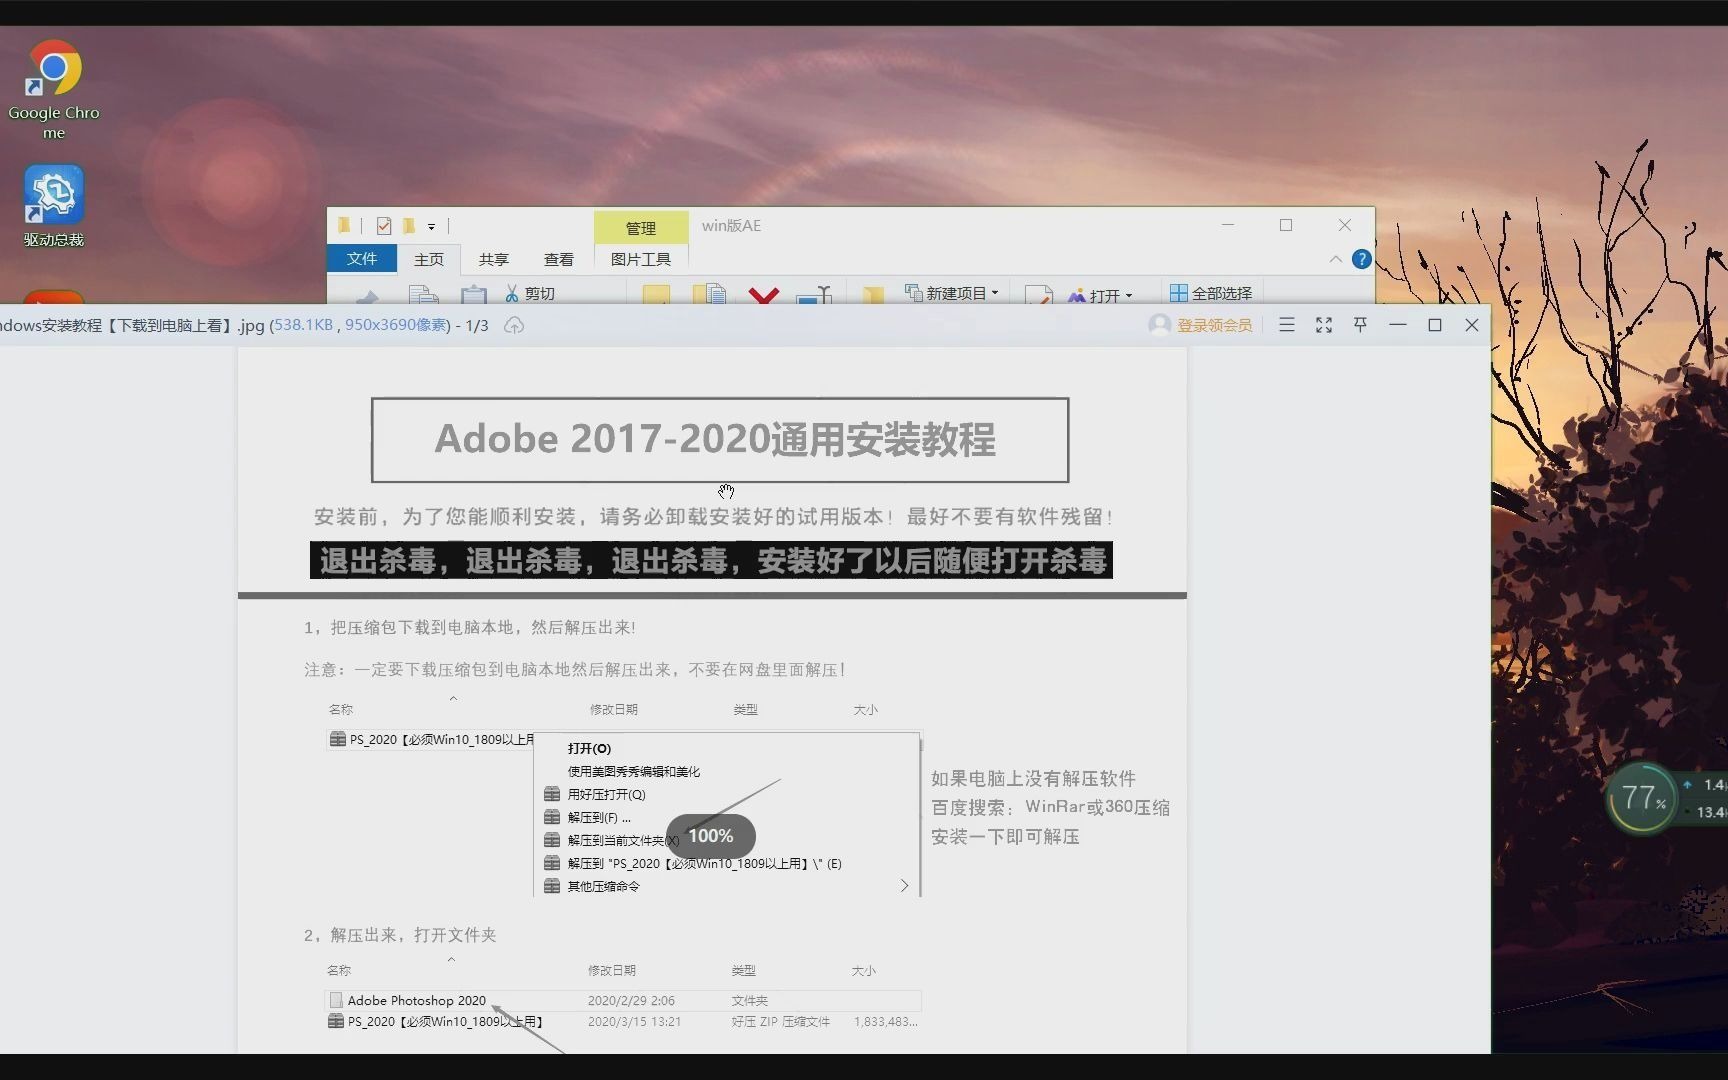
Task: Open the 新建项目 dropdown
Action: (x=951, y=293)
